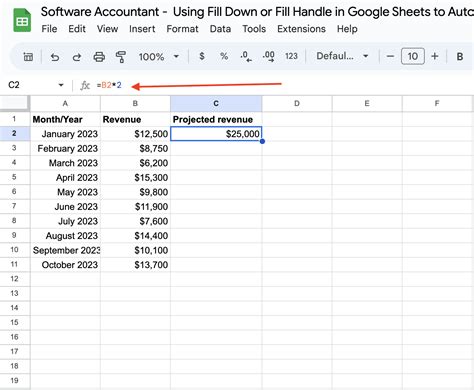Open the Insert menu
This screenshot has height=390, width=474.
coord(142,29)
